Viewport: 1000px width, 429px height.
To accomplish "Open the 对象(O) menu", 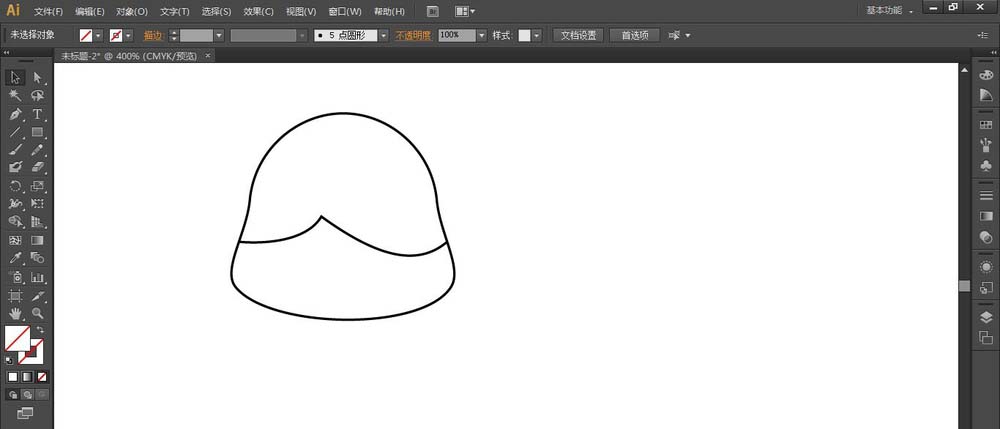I will point(131,12).
